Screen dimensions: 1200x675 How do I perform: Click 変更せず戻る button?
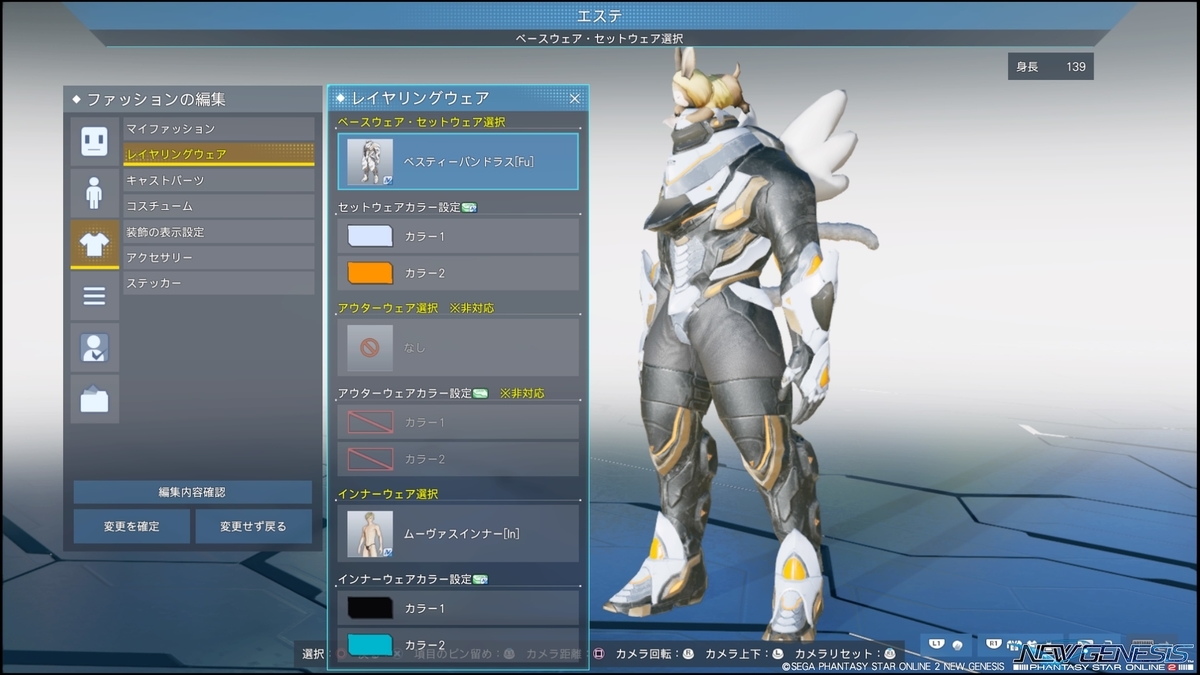pos(254,526)
